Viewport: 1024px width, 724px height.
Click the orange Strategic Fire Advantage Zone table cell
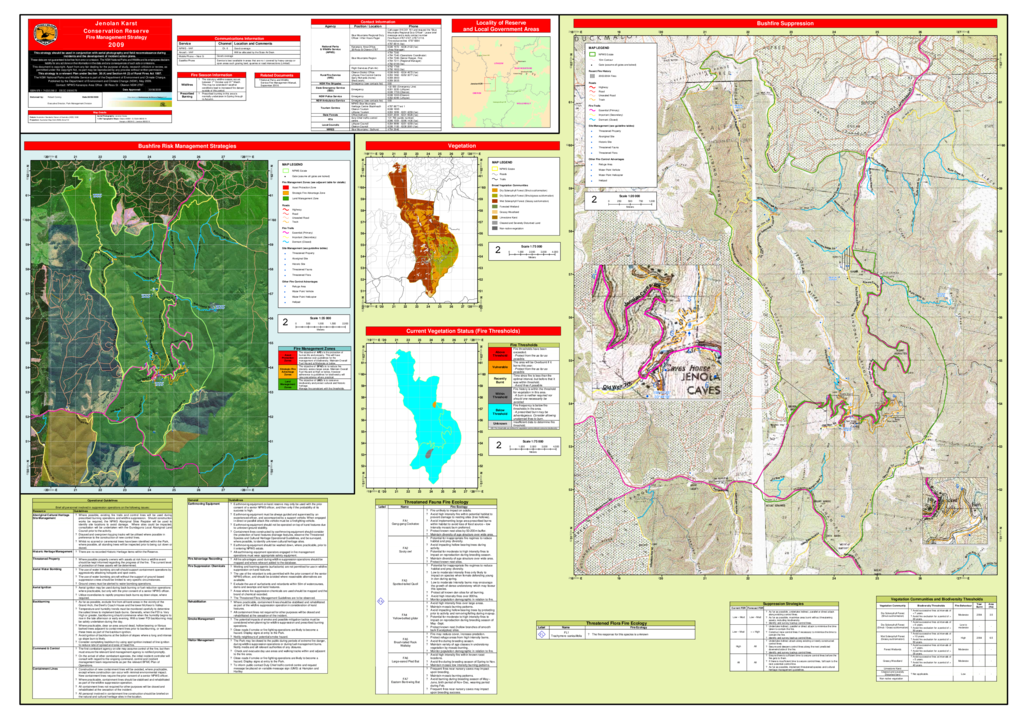click(288, 371)
